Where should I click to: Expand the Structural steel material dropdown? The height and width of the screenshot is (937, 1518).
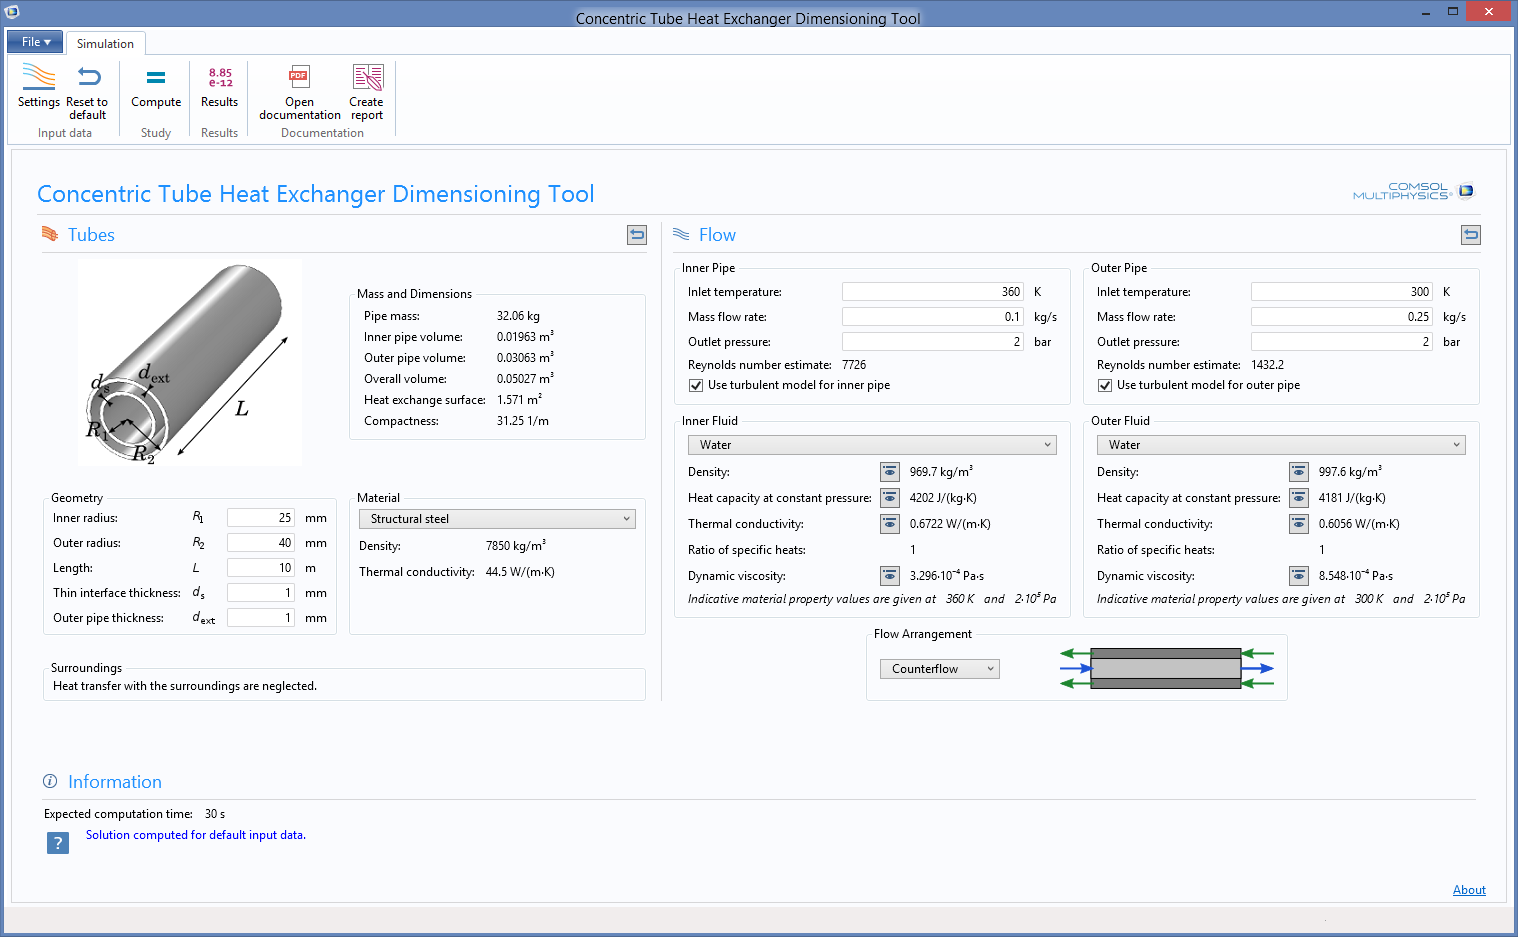click(497, 519)
